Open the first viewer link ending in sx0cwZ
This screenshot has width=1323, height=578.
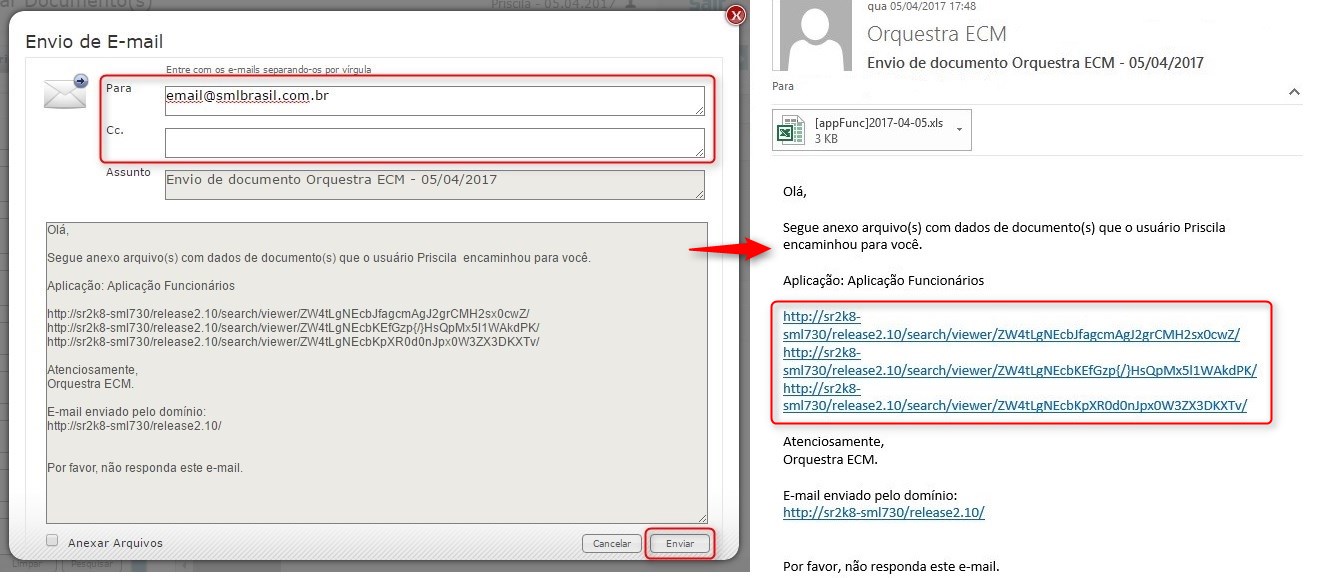point(1010,335)
